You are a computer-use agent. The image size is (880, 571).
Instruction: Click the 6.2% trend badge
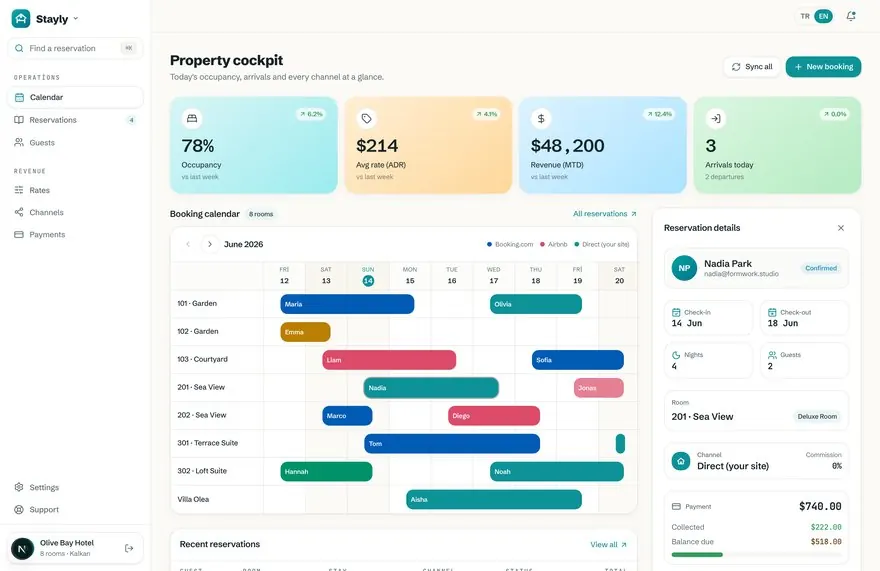point(311,114)
